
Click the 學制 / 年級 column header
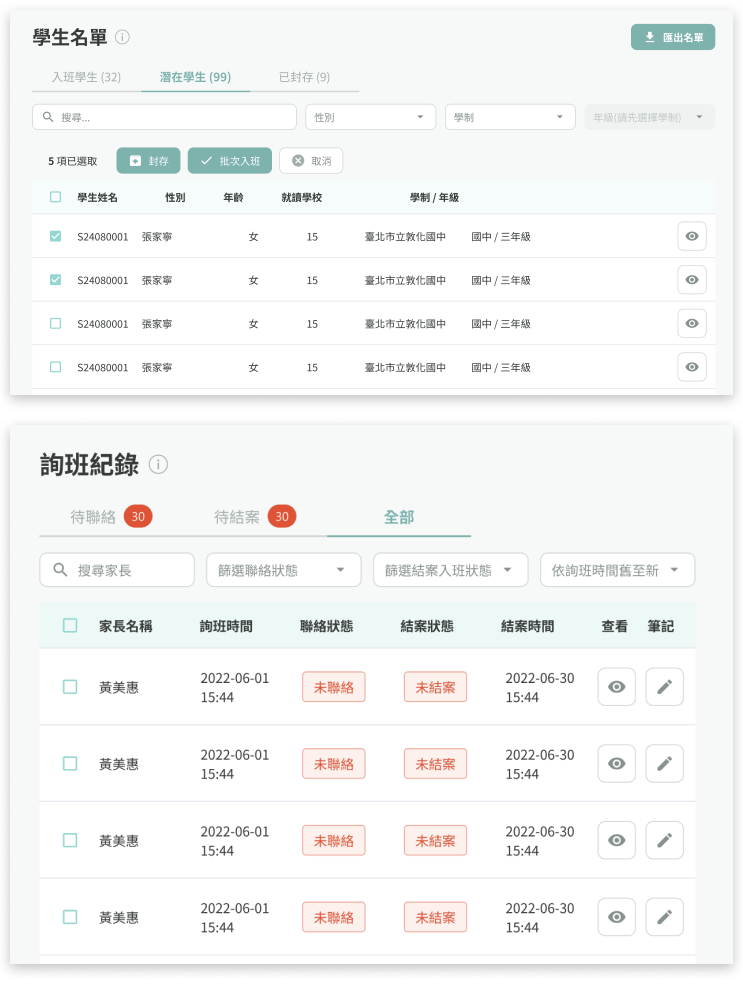point(434,198)
